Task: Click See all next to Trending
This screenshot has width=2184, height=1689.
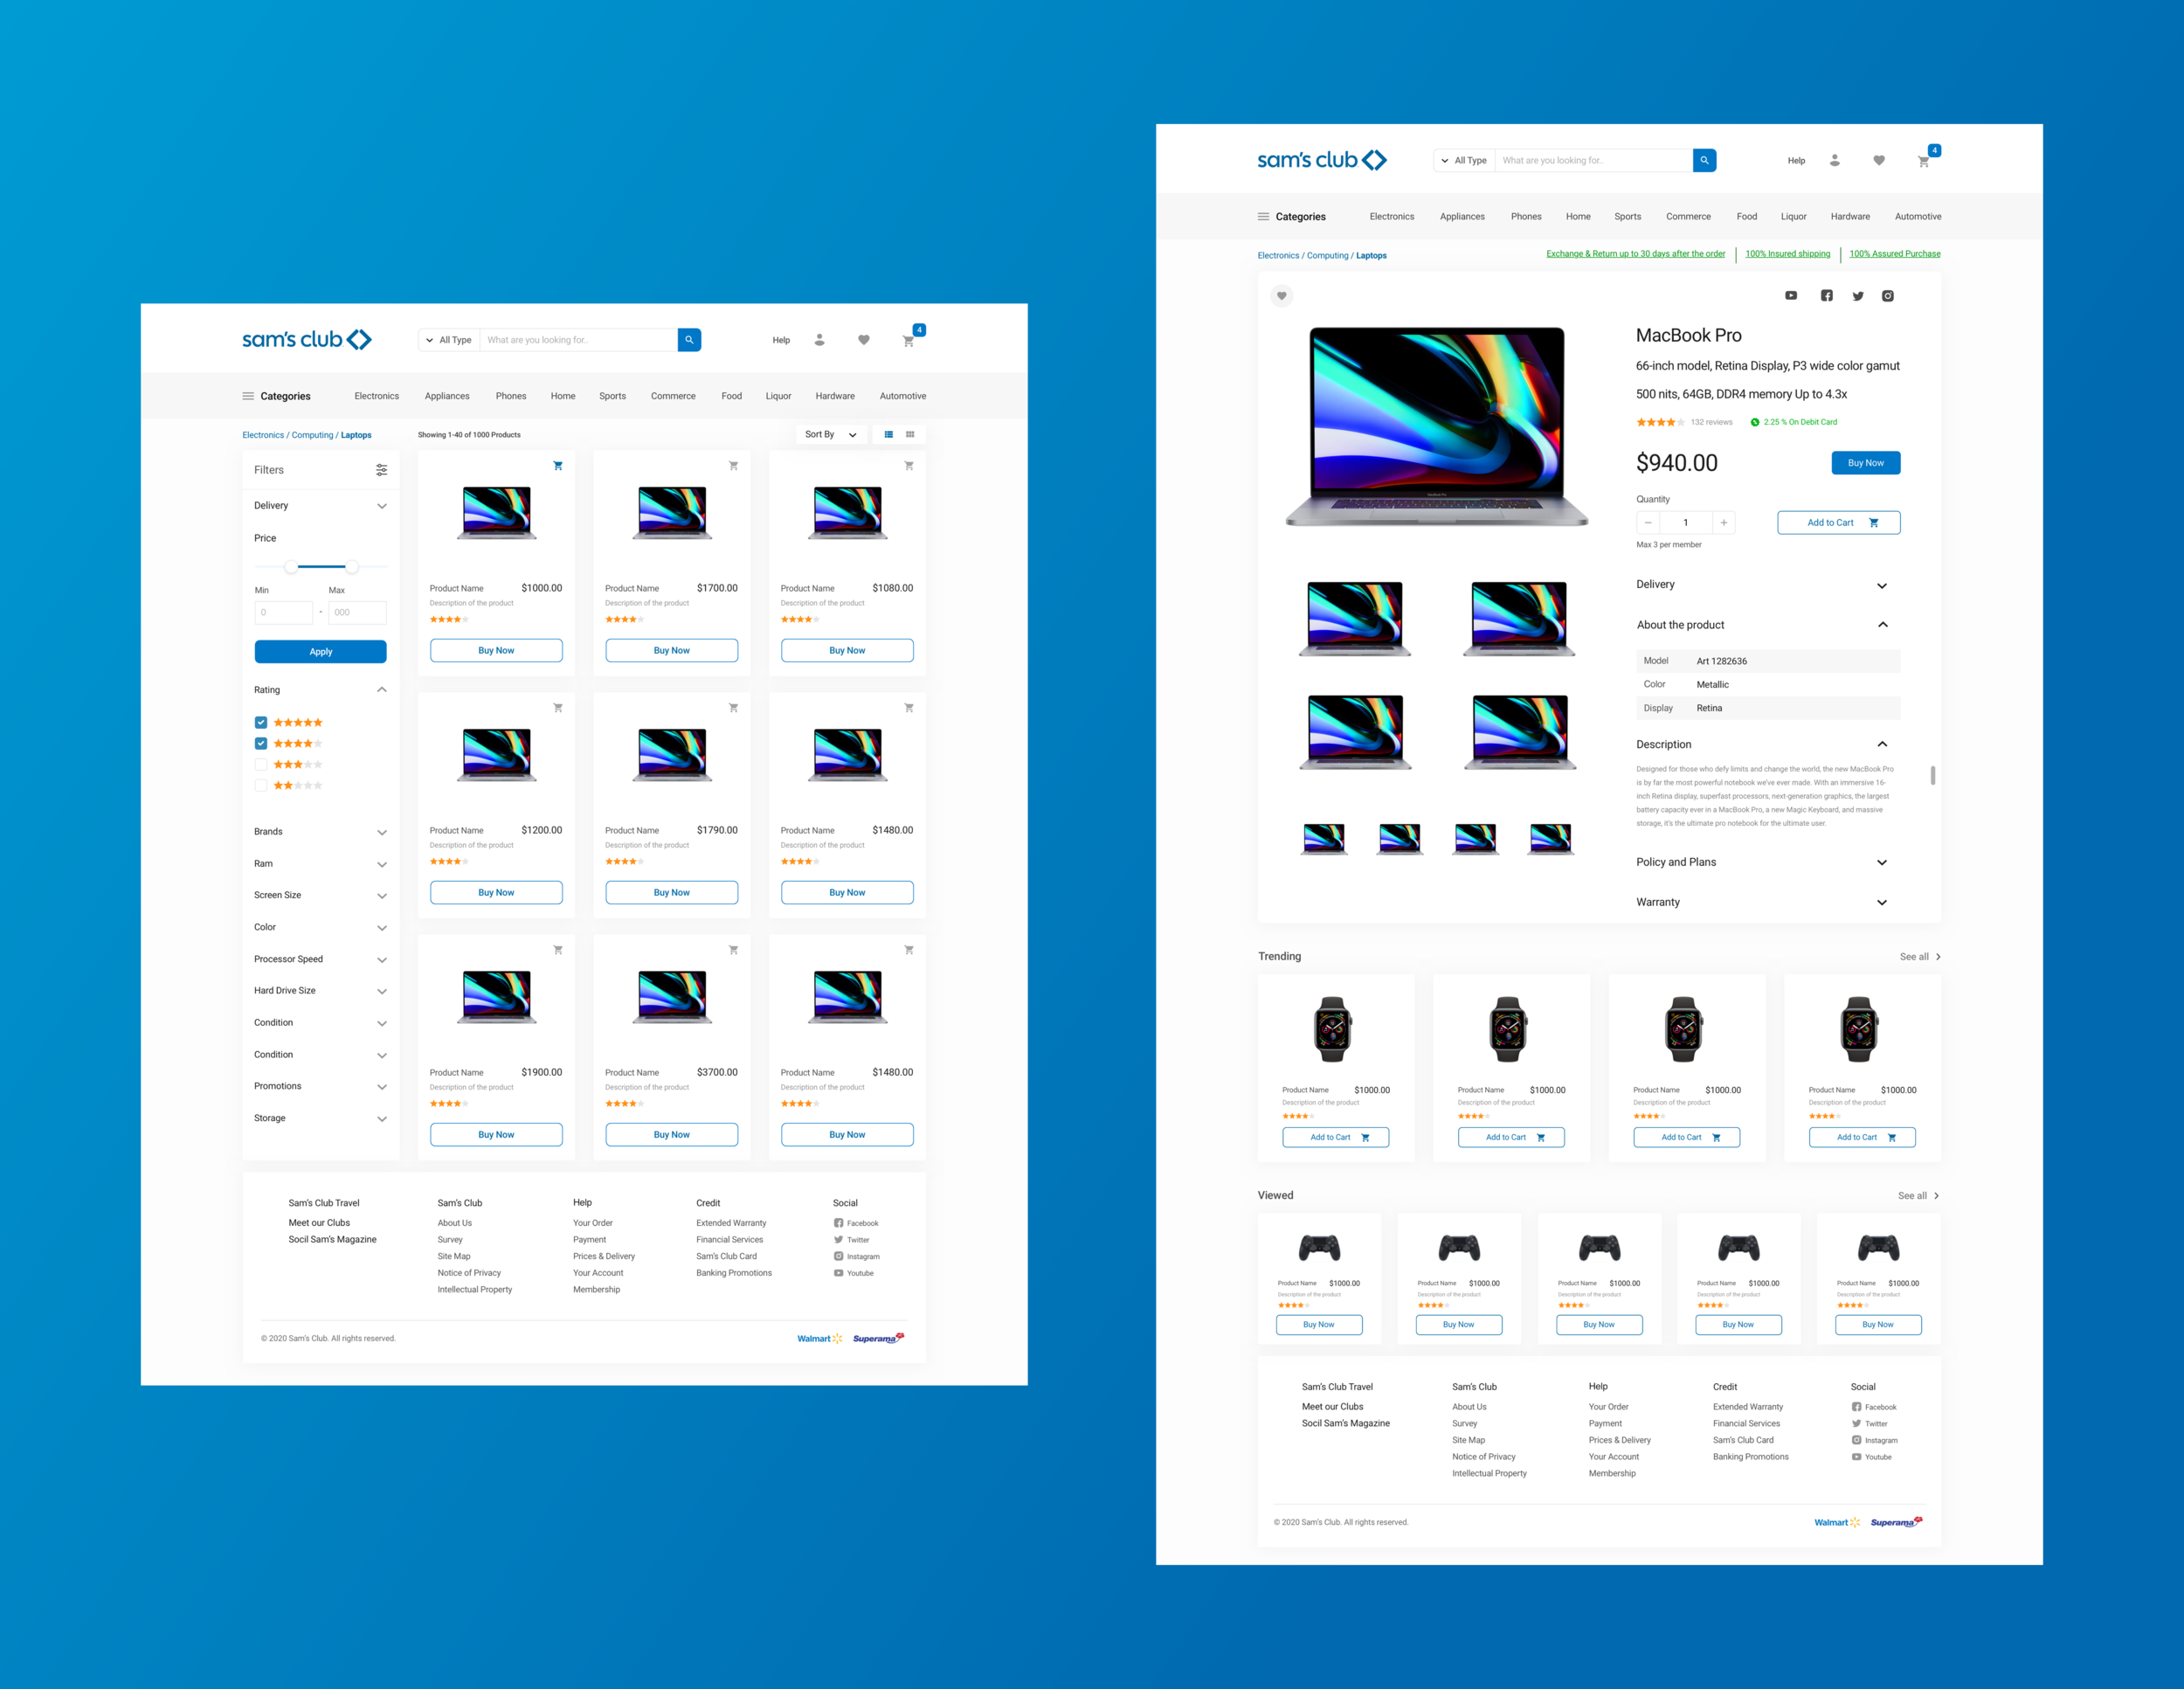Action: [x=1920, y=957]
